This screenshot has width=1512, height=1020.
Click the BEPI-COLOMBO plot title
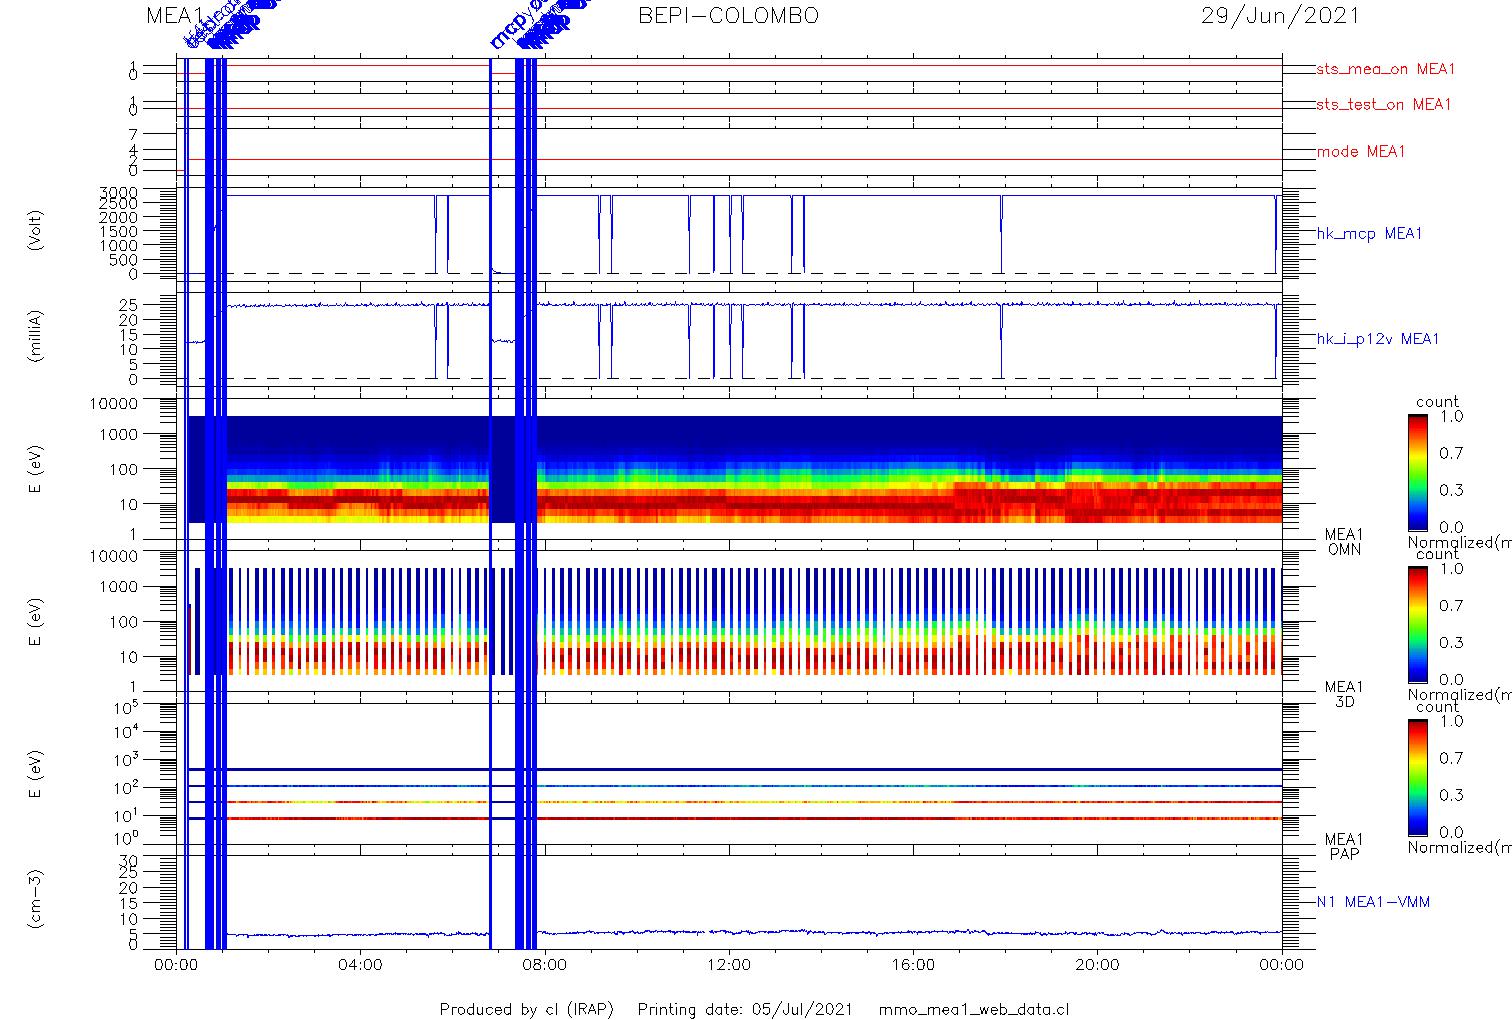tap(728, 15)
